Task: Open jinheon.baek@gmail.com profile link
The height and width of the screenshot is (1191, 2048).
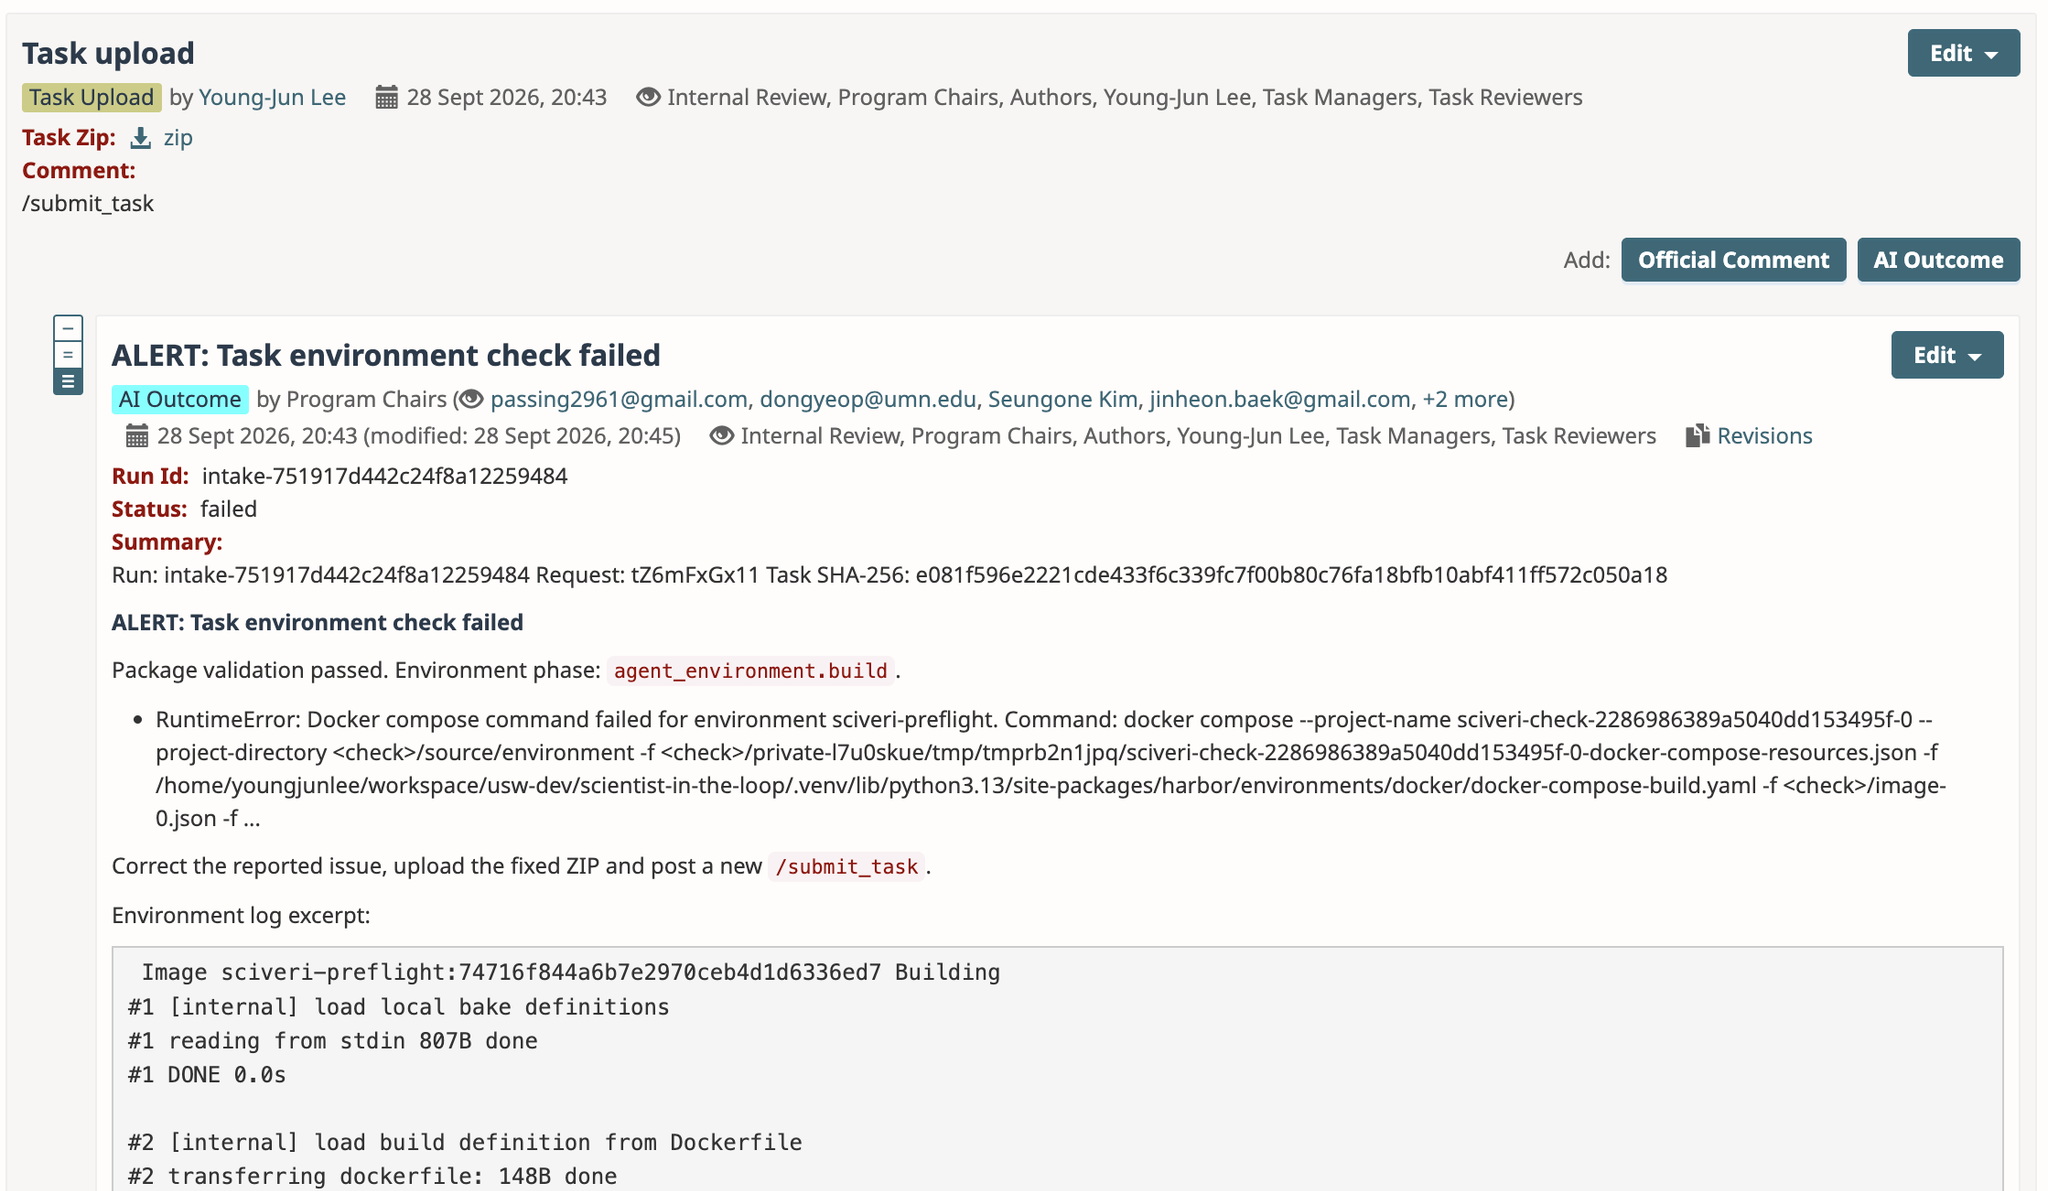Action: pyautogui.click(x=1280, y=399)
